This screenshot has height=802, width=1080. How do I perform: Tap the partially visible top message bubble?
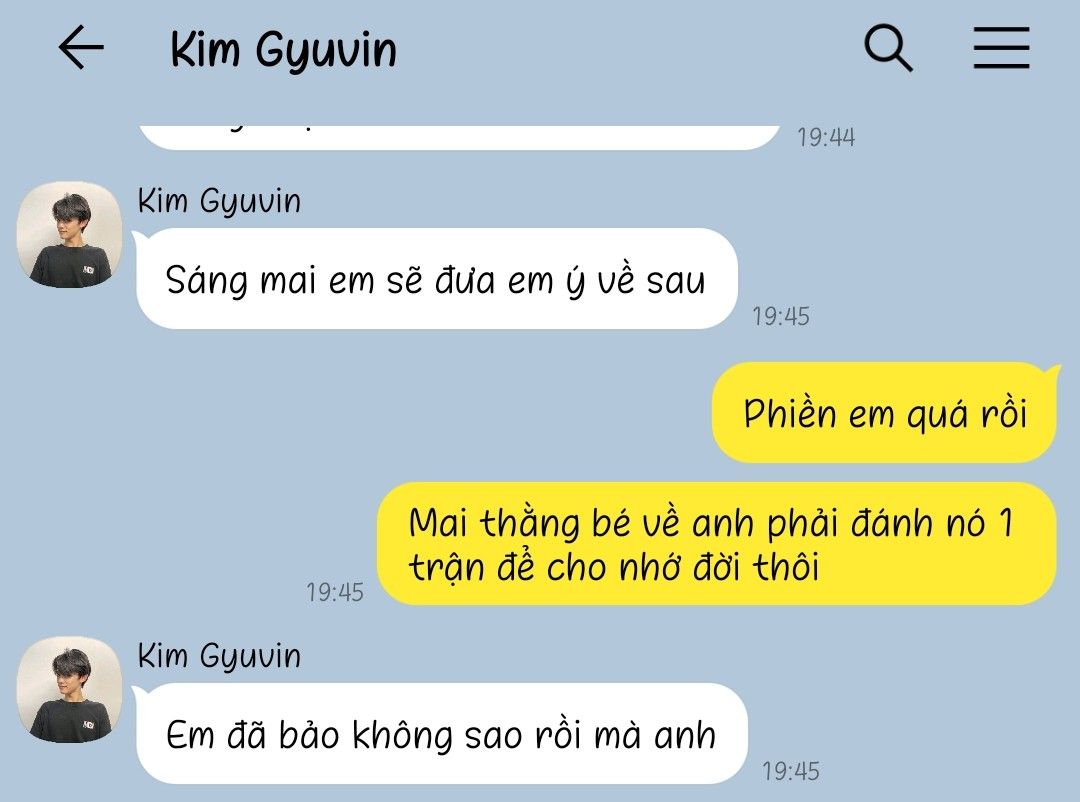tap(459, 137)
